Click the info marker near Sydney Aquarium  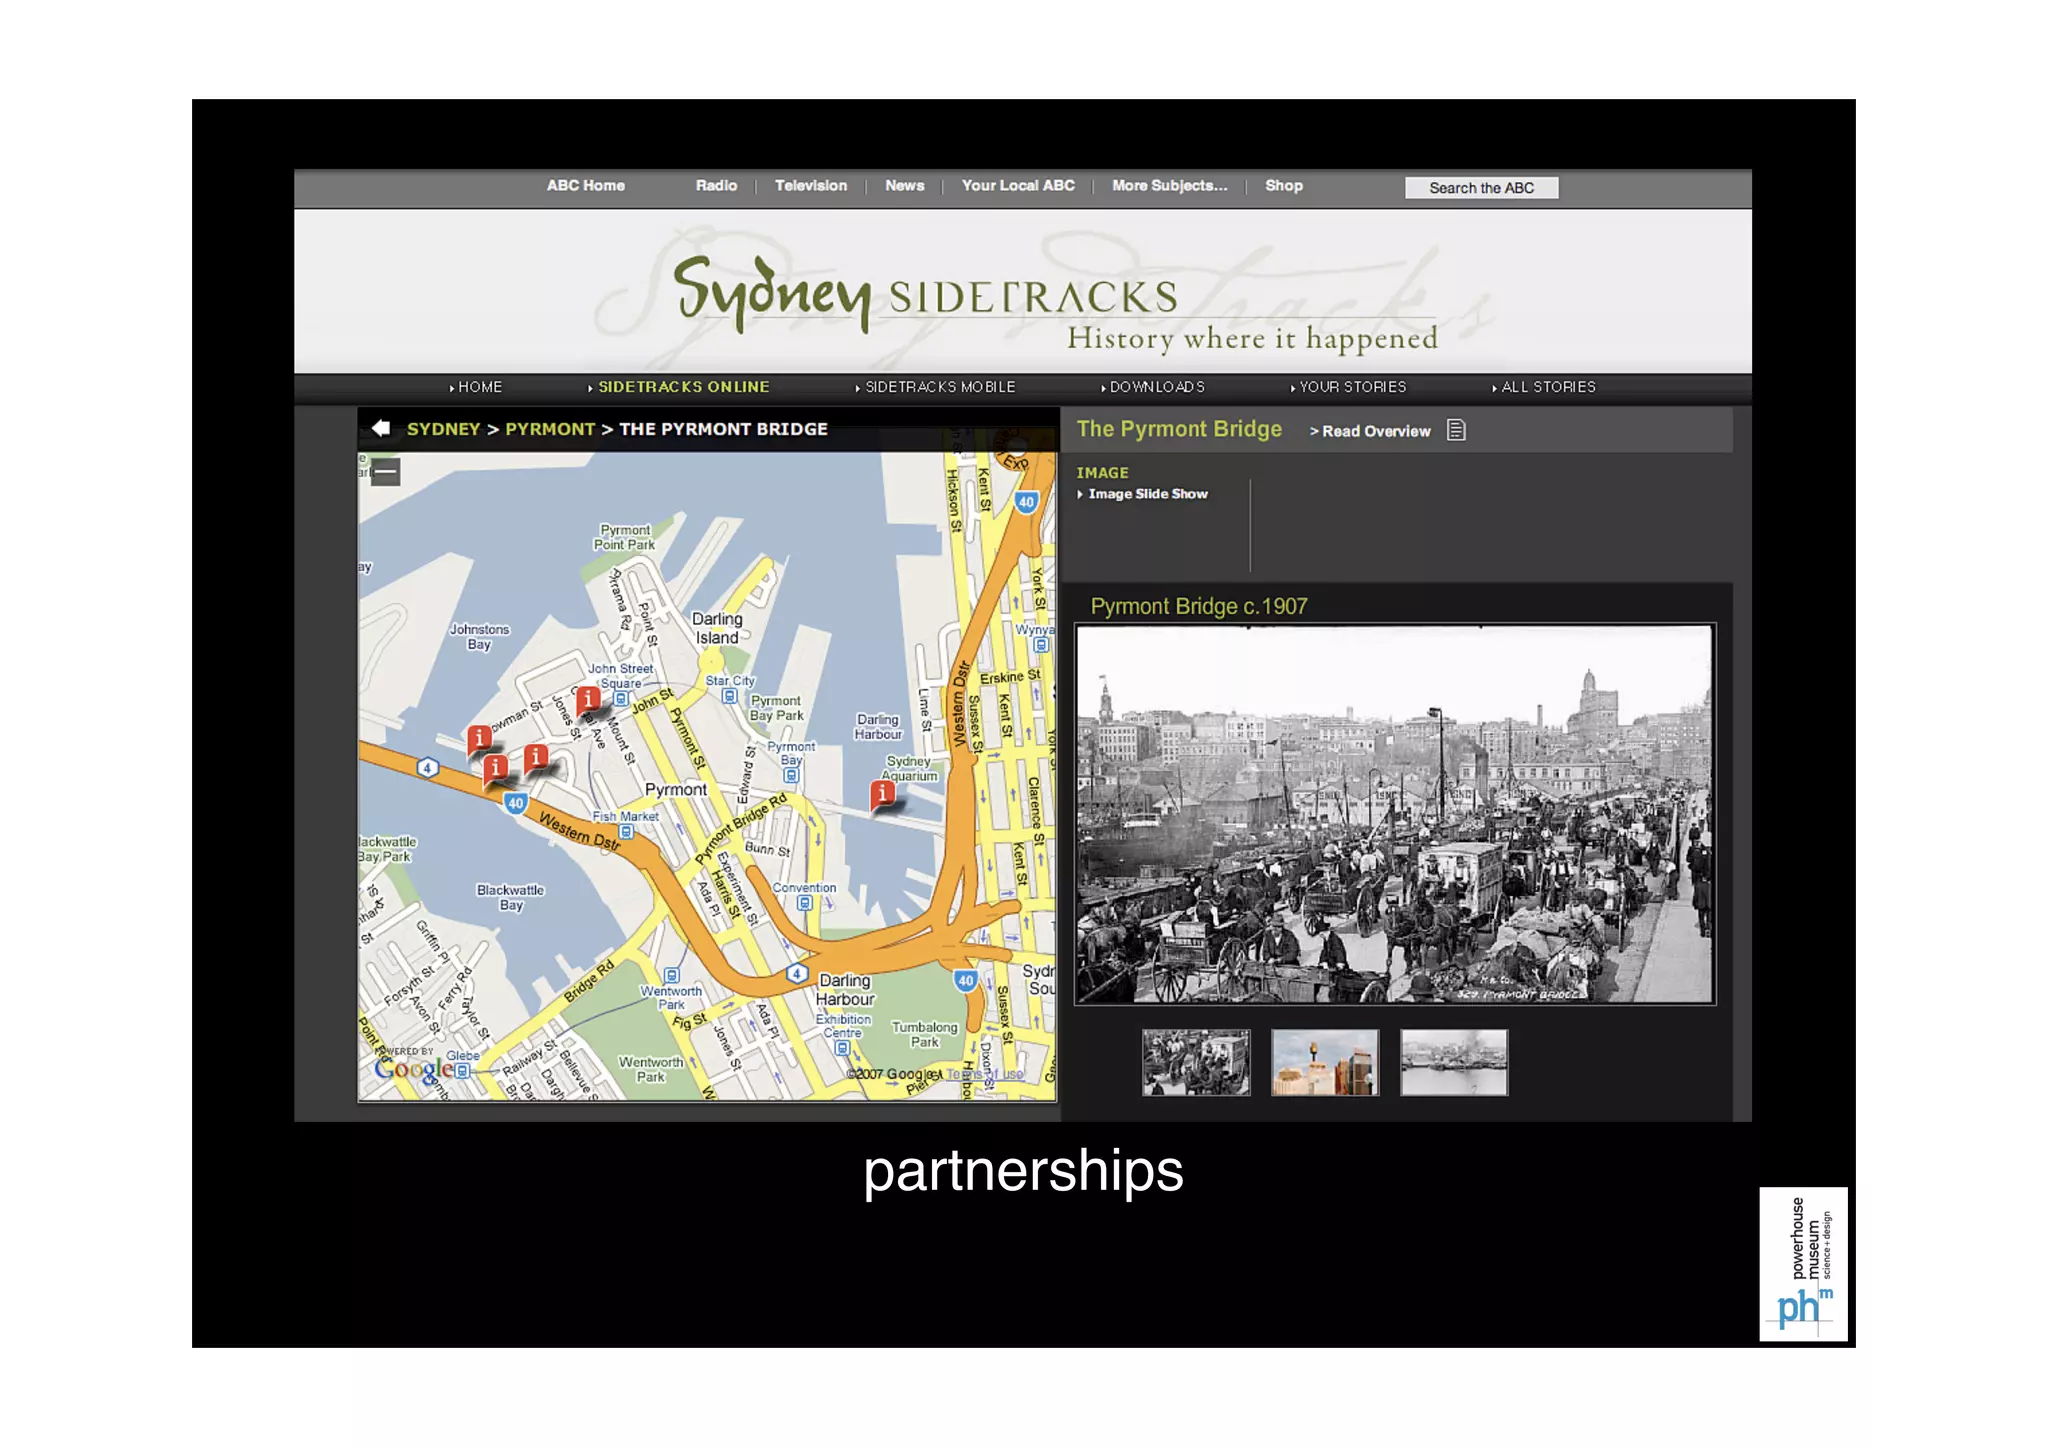(x=882, y=794)
